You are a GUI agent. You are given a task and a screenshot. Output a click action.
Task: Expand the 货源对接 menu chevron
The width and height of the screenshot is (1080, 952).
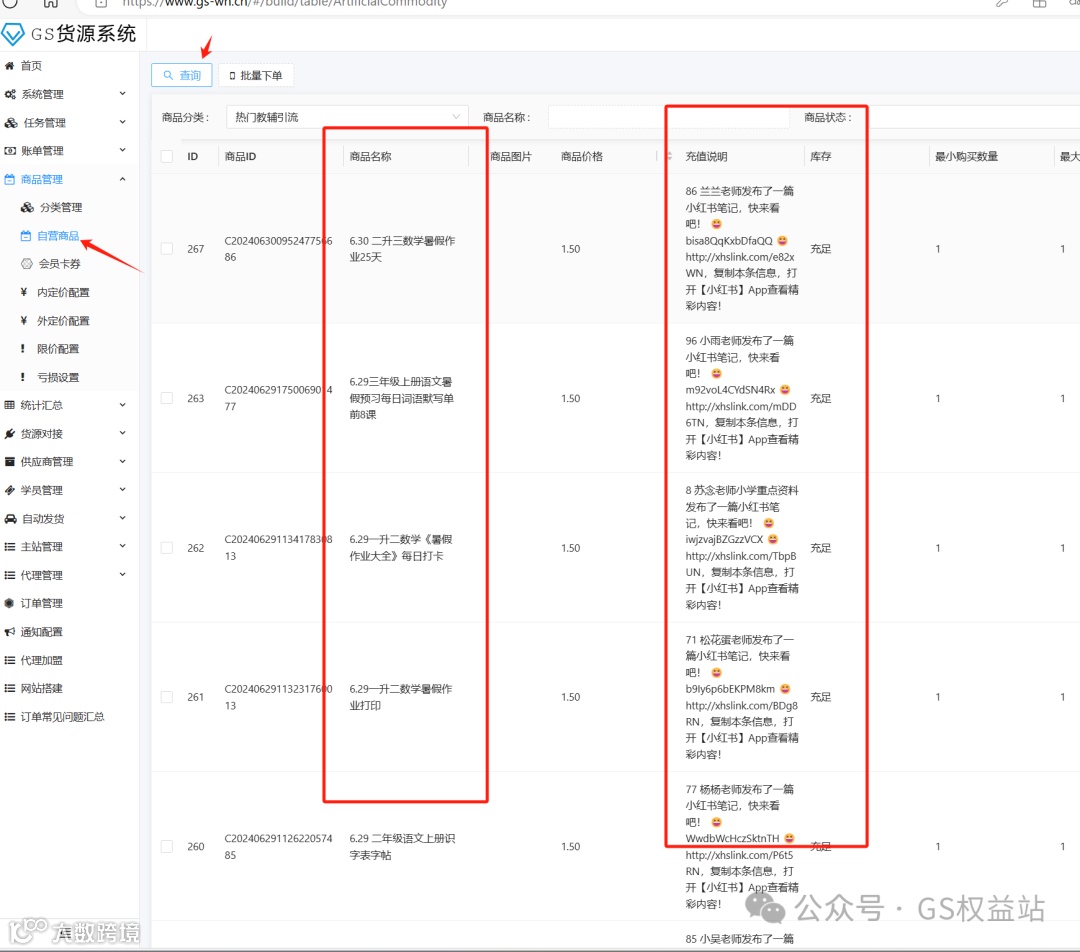(123, 433)
